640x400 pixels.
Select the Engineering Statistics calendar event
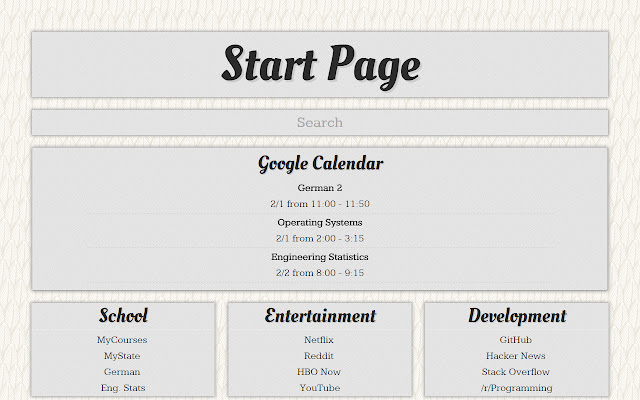pyautogui.click(x=320, y=257)
